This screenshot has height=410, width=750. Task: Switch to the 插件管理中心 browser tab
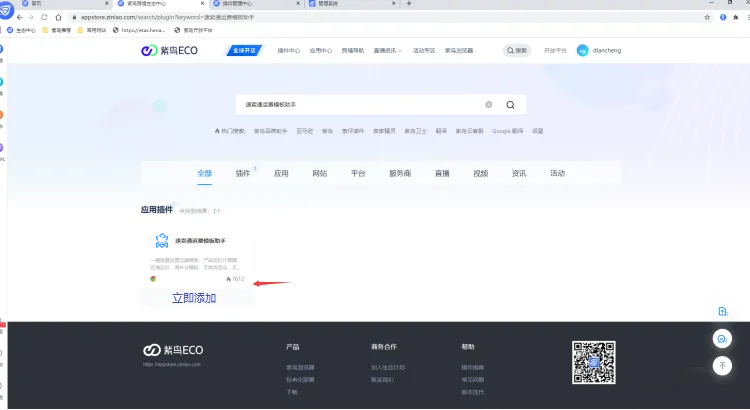pyautogui.click(x=256, y=3)
